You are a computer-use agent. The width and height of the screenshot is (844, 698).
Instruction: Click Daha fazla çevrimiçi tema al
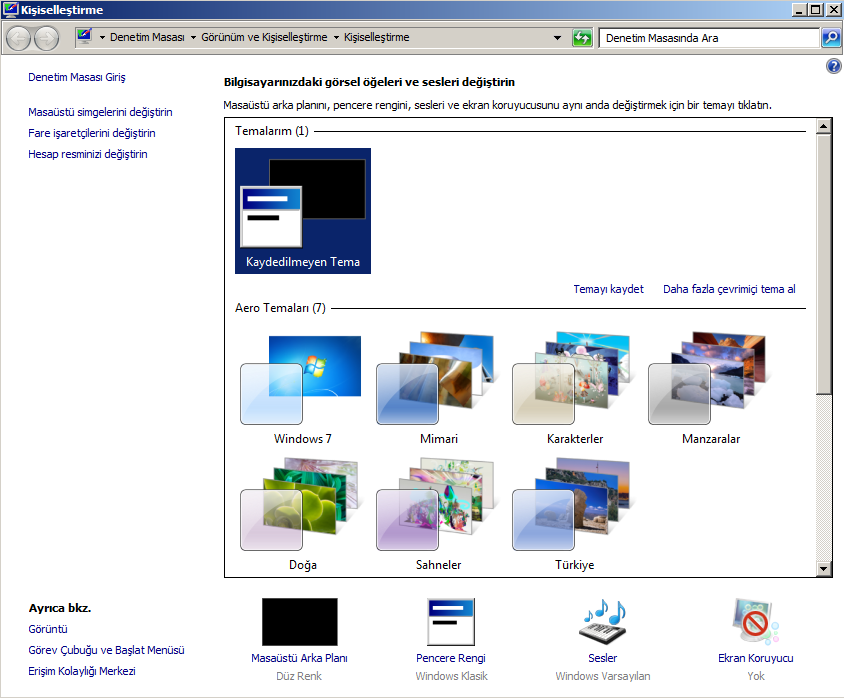pos(729,289)
